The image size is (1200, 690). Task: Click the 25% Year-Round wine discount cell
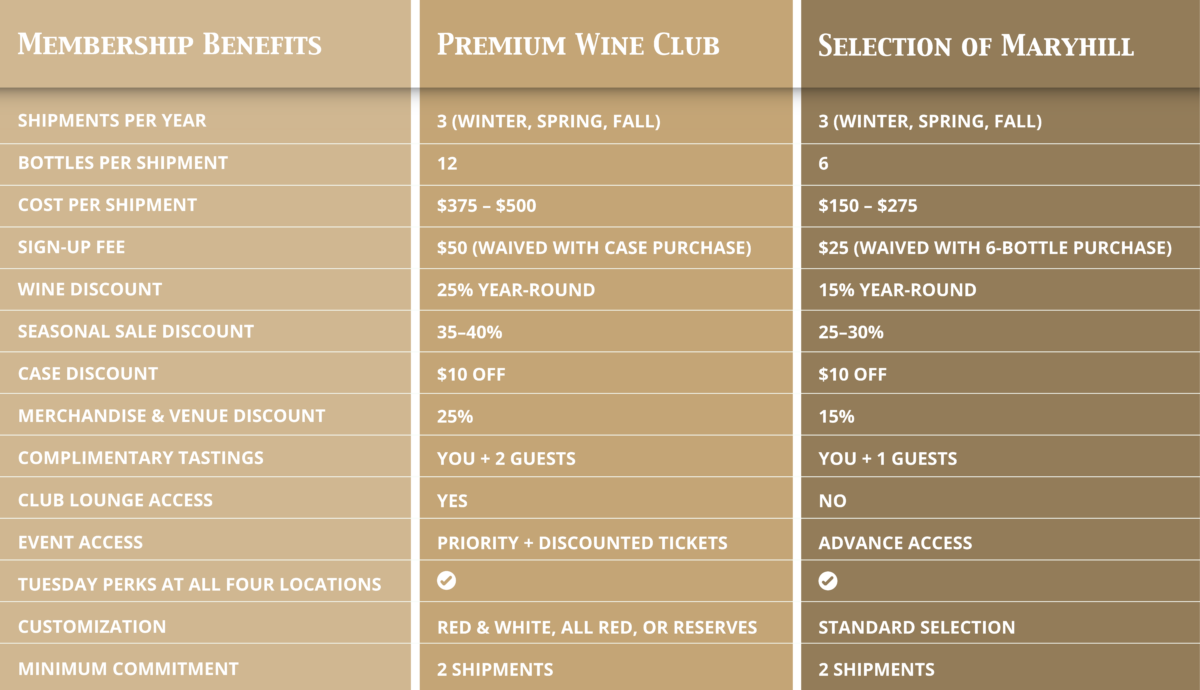coord(516,289)
